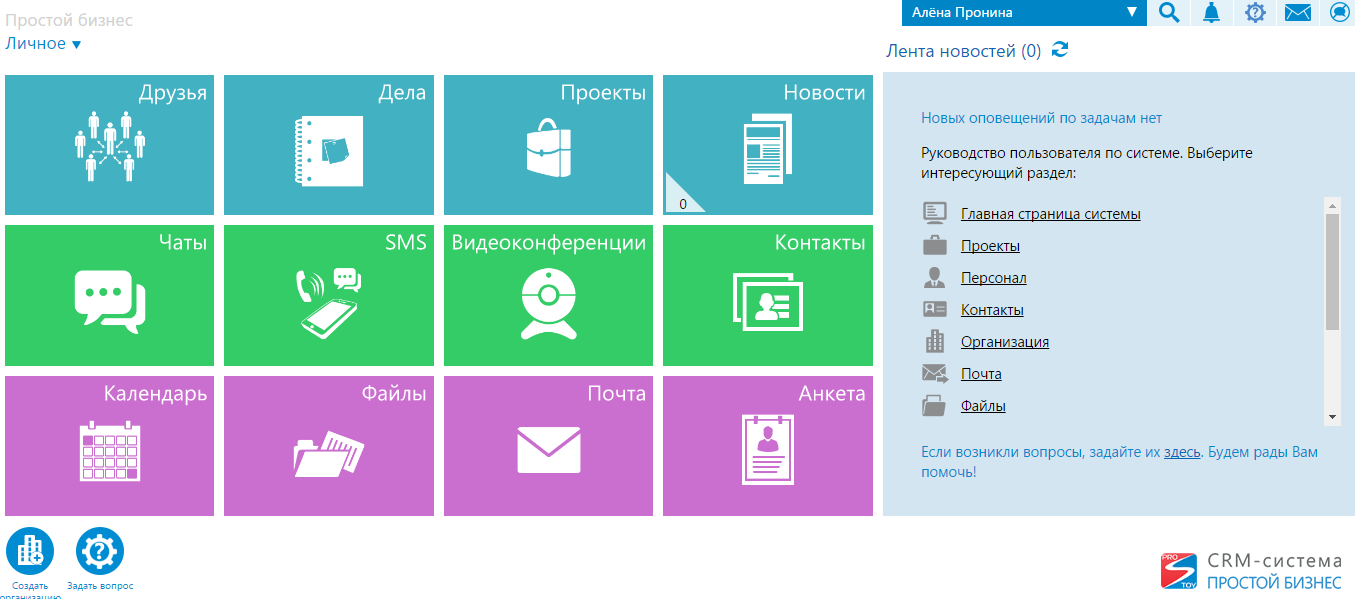Click the Простой бизнес title text
The width and height of the screenshot is (1355, 599).
69,20
